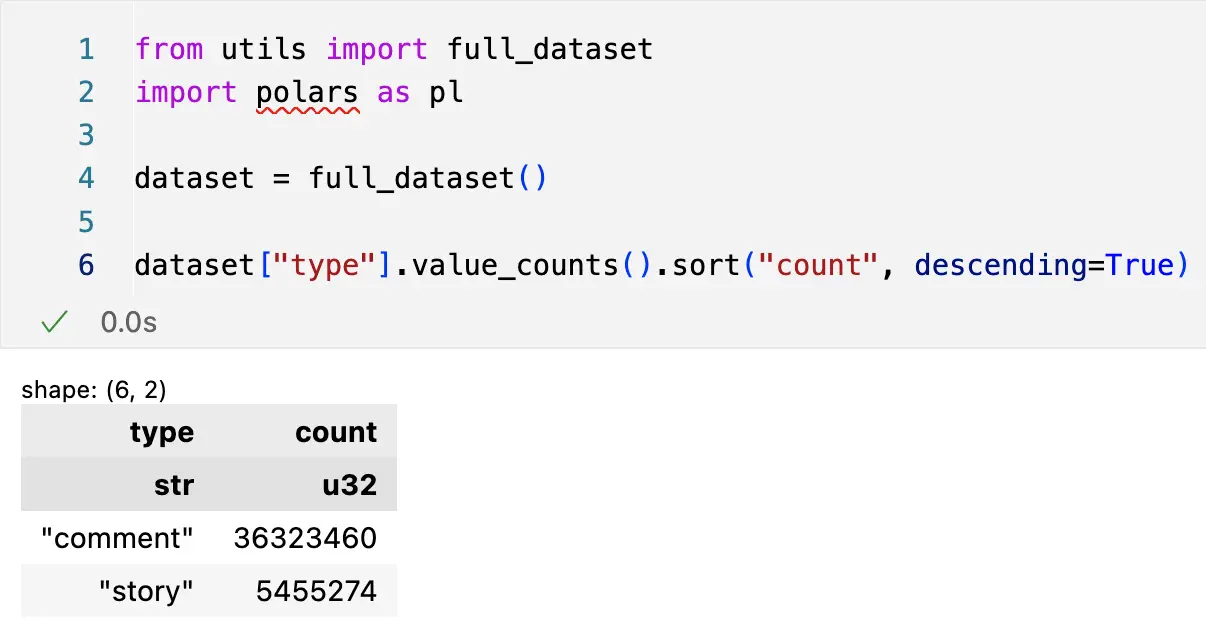Click line number 1 in the gutter
The height and width of the screenshot is (622, 1206).
(x=86, y=48)
